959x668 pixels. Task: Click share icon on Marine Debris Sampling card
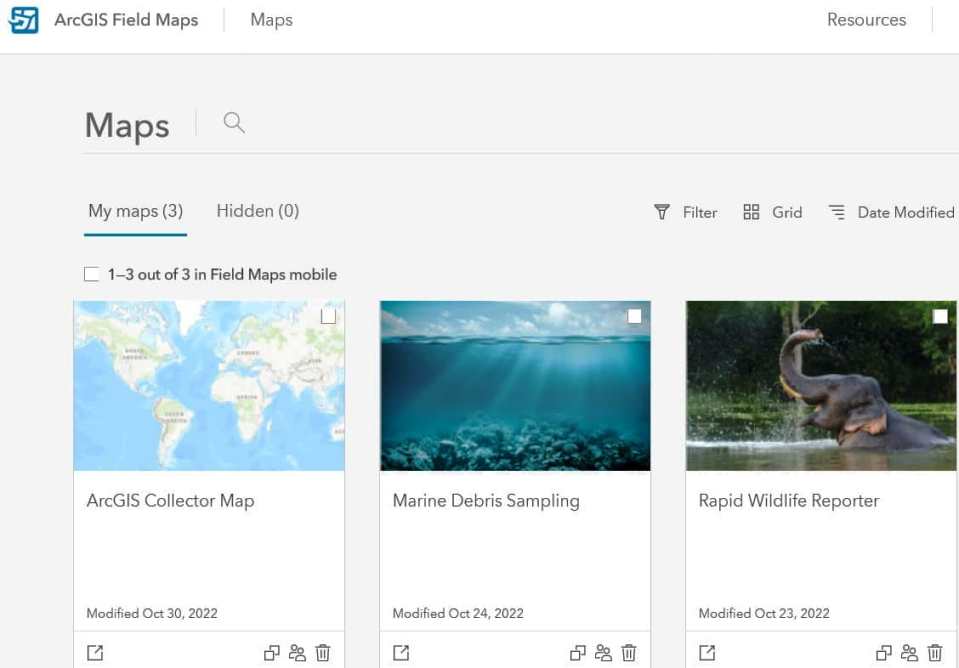click(603, 653)
